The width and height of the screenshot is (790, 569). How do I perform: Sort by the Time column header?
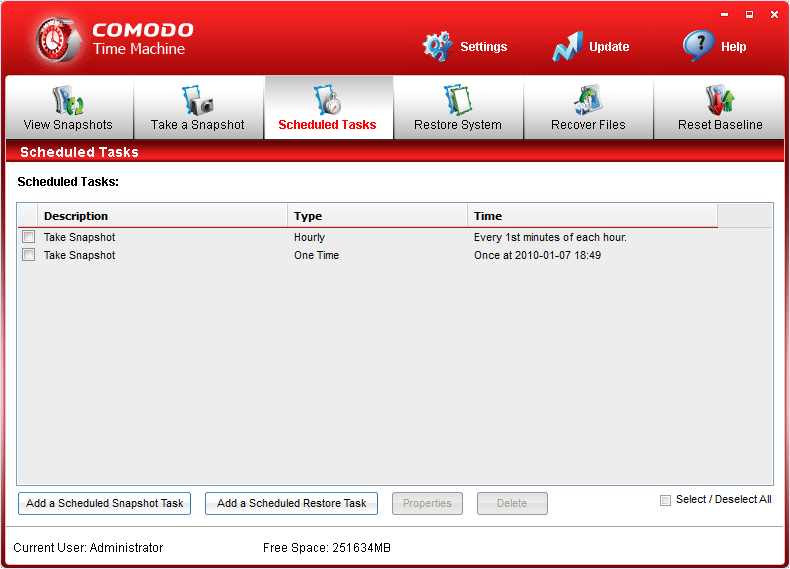click(x=592, y=216)
